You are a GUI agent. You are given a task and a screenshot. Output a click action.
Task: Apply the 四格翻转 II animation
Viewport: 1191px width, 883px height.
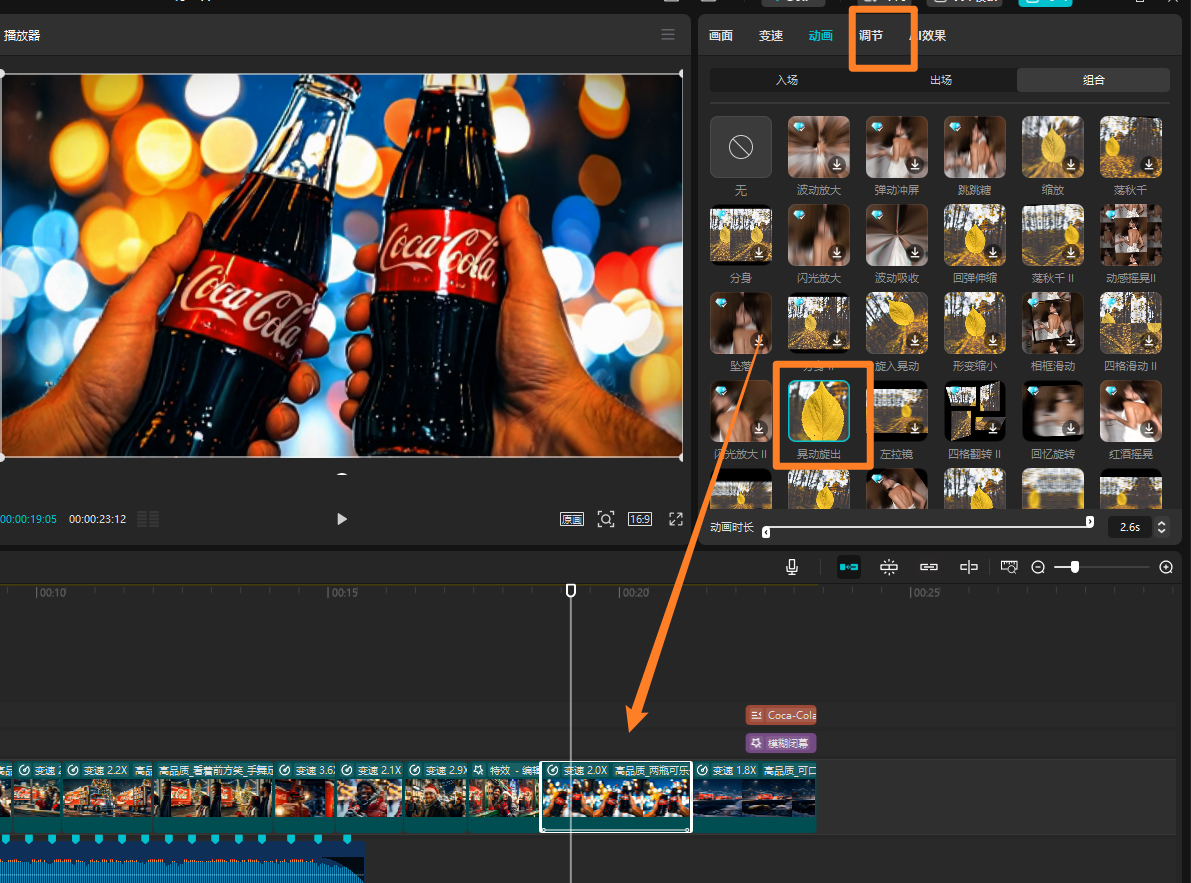[x=975, y=412]
